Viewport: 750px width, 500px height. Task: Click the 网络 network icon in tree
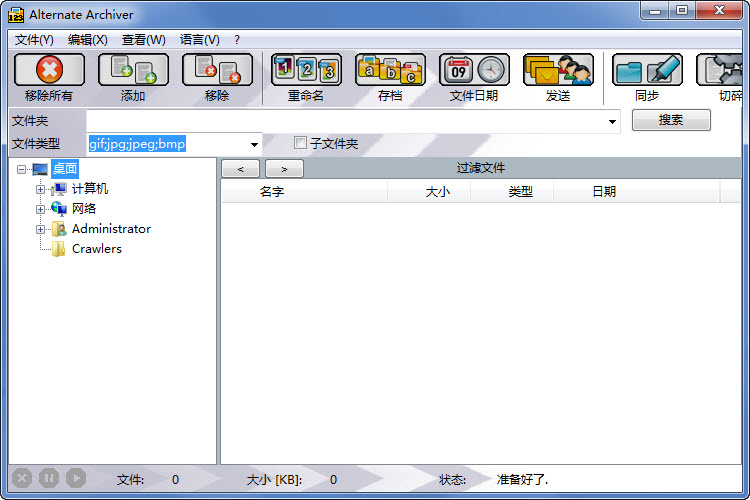tap(59, 209)
